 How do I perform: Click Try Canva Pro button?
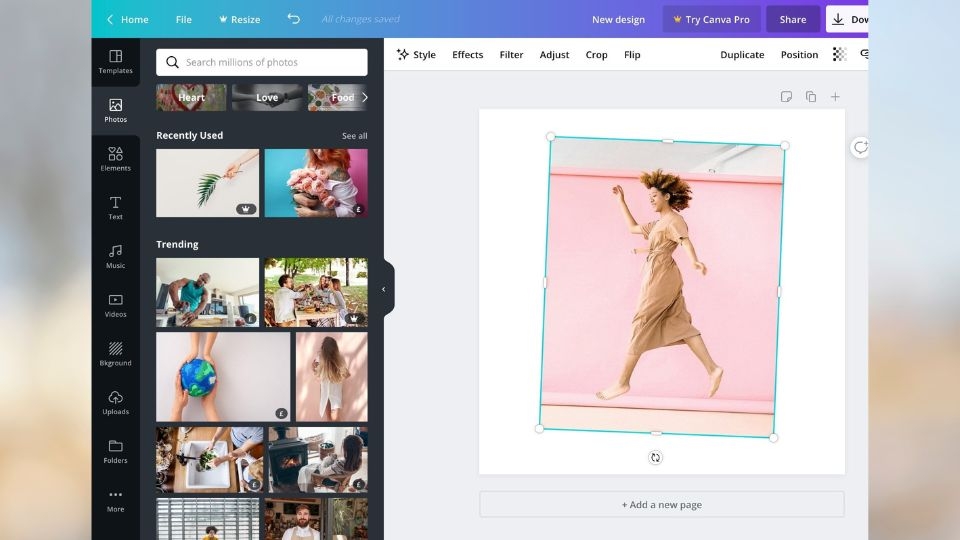point(711,19)
